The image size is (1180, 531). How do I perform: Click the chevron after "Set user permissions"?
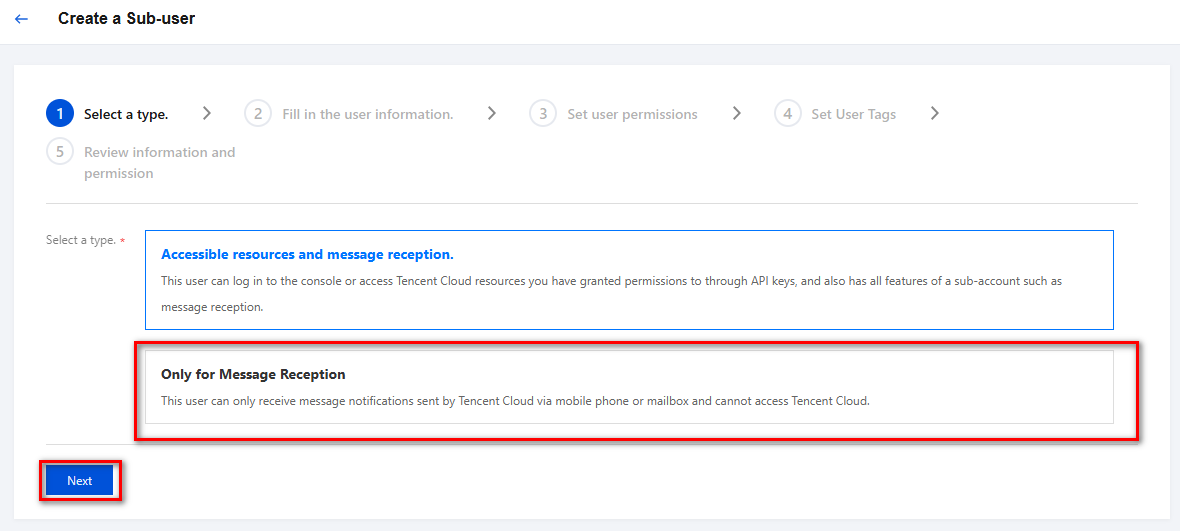(736, 114)
